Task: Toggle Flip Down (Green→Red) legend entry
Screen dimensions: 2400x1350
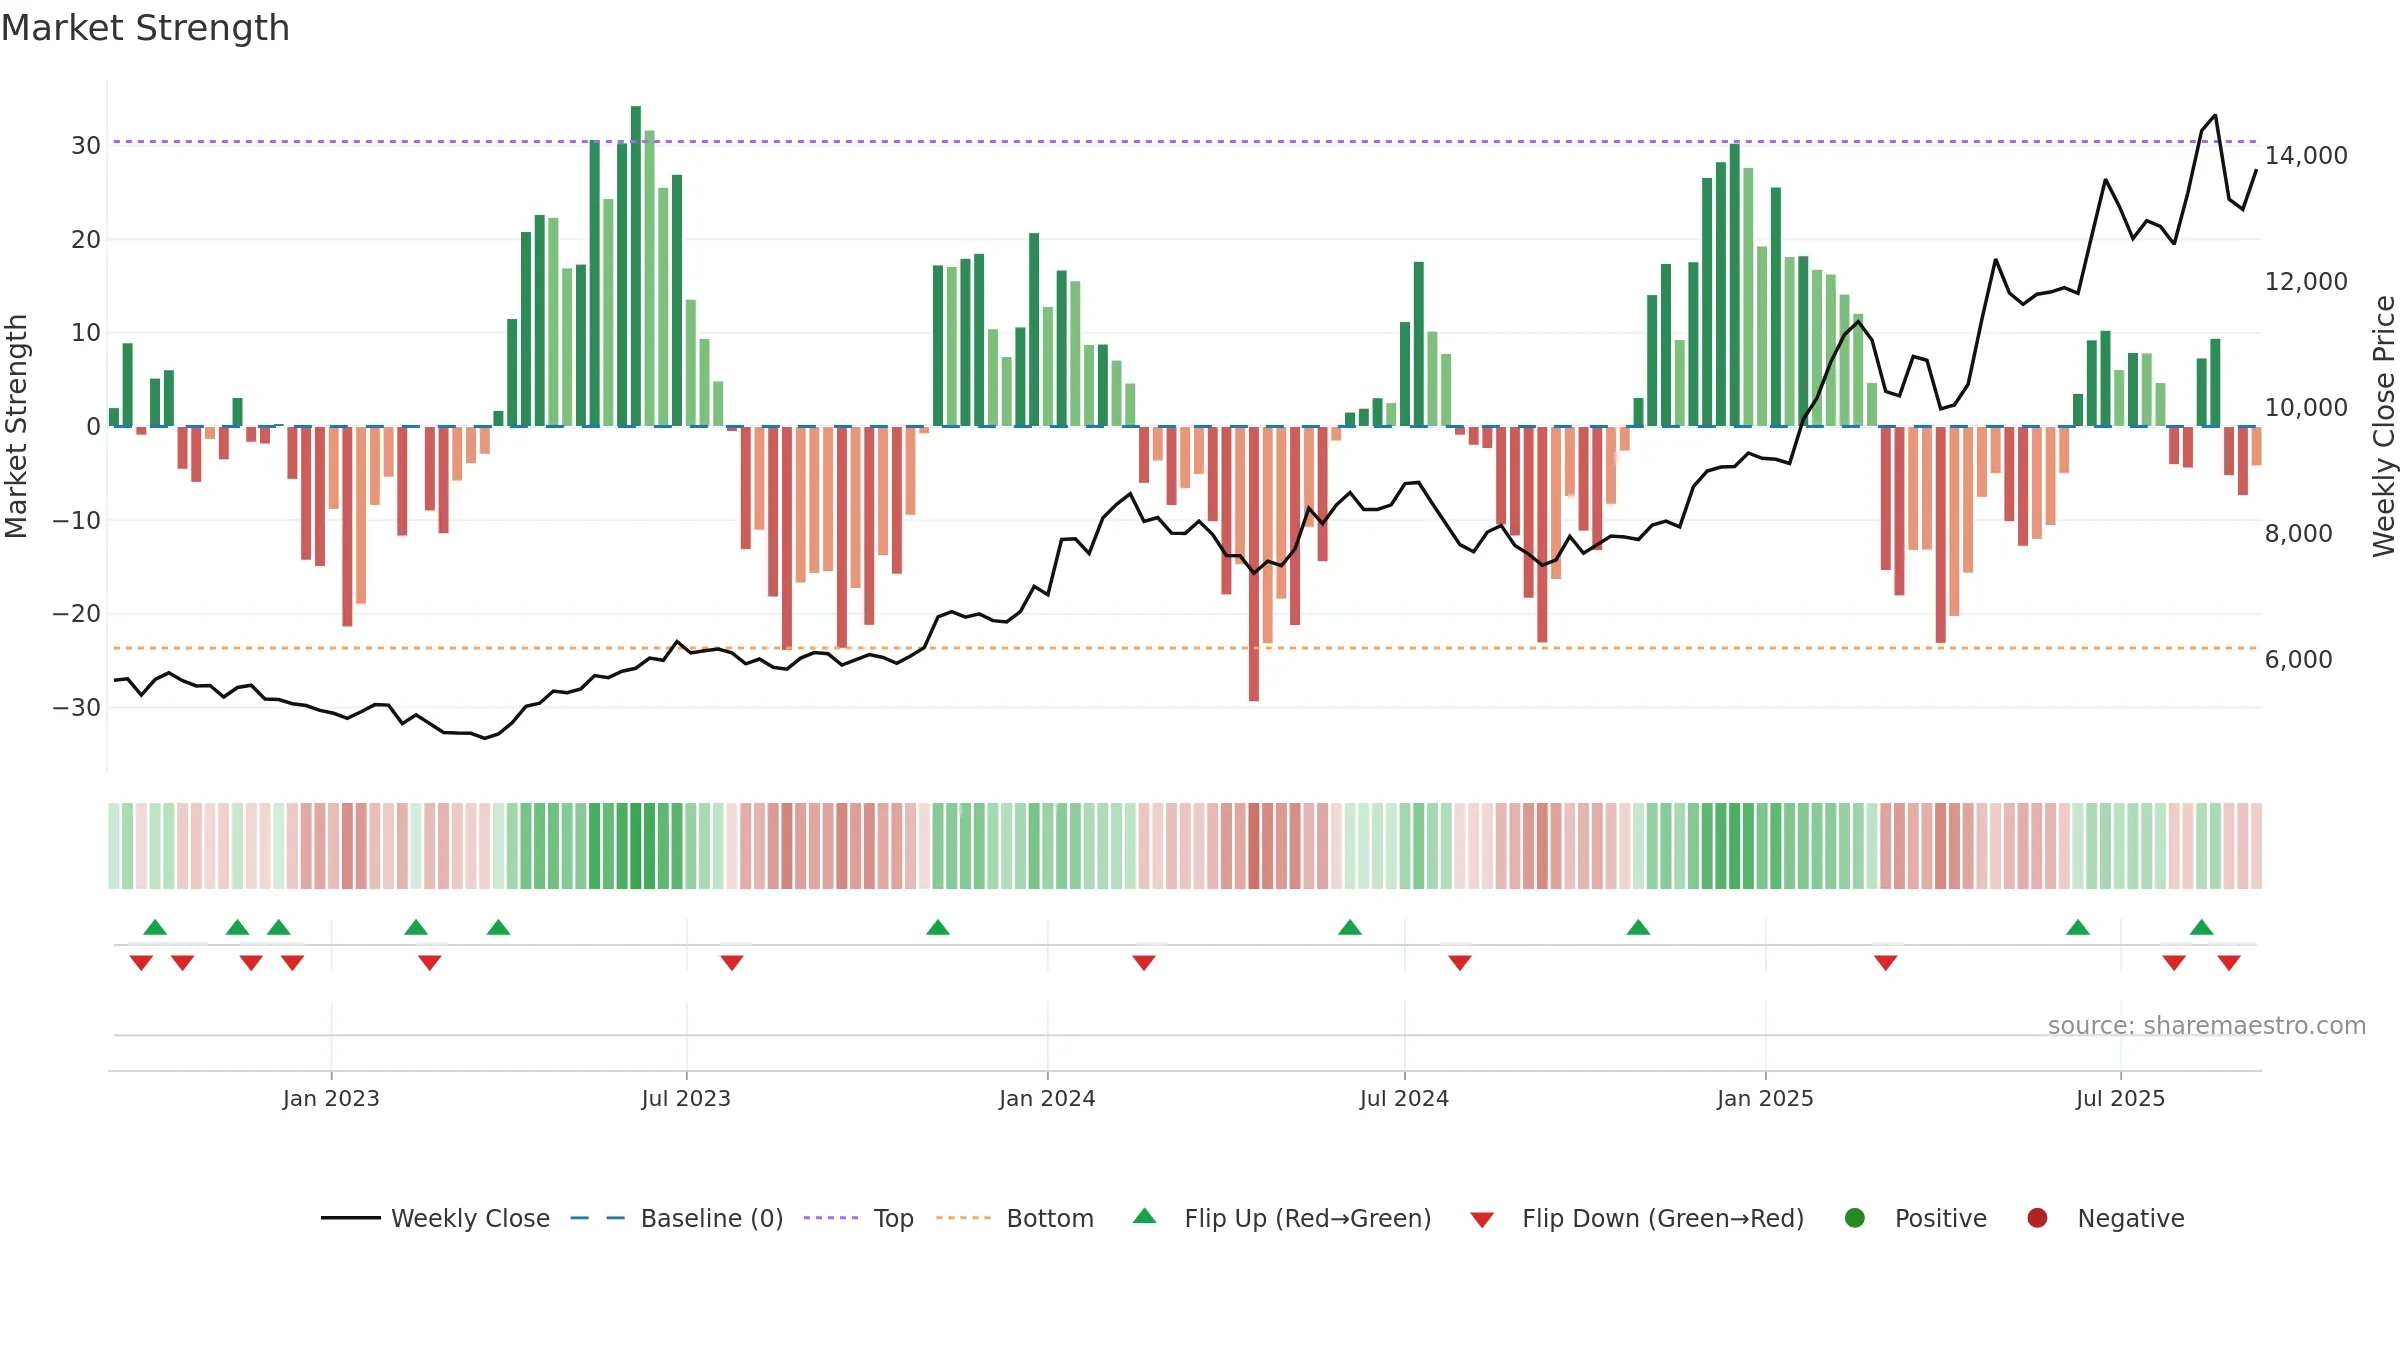Action: click(x=1637, y=1218)
